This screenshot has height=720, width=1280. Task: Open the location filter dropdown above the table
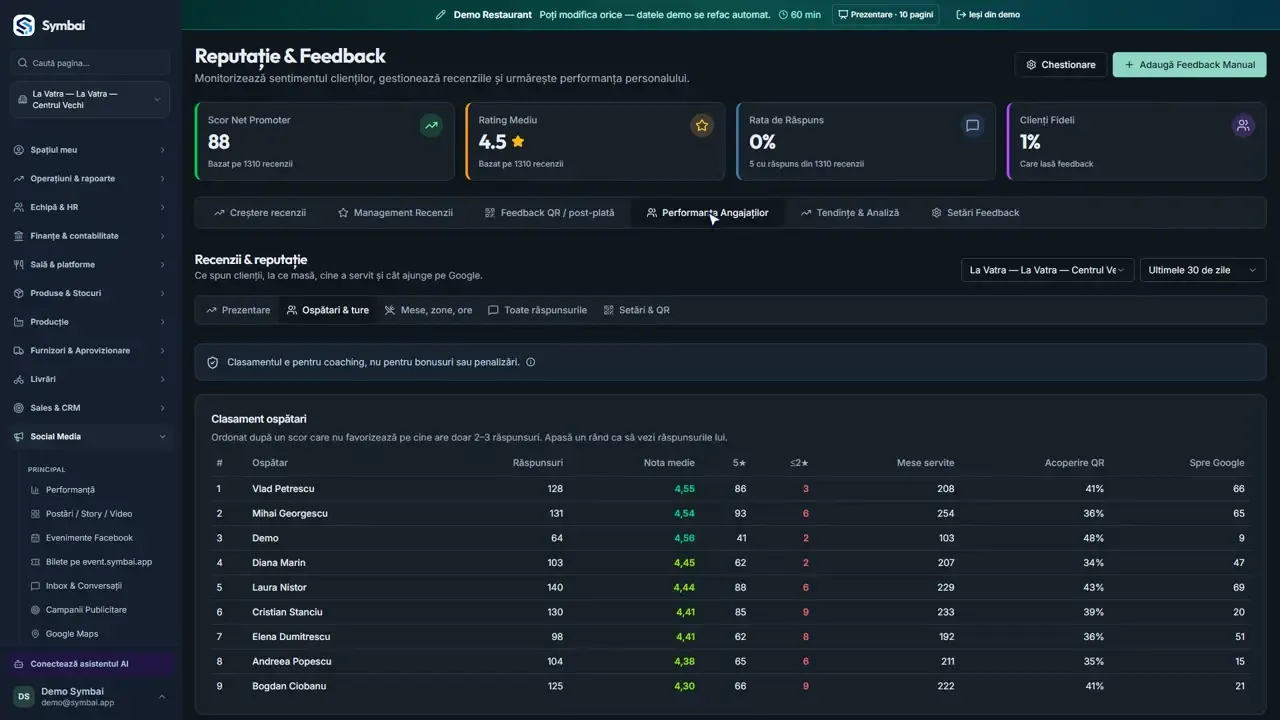[1047, 270]
